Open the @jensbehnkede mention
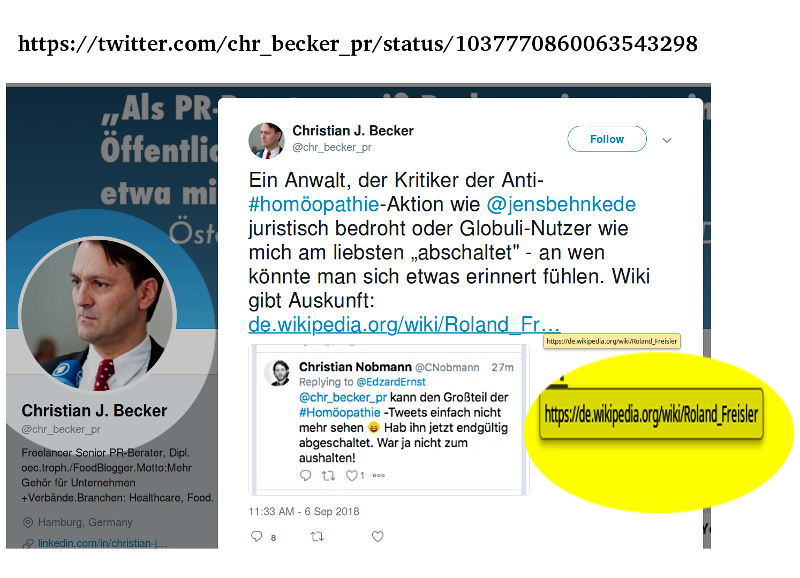Screen dimensions: 800x578 (x=561, y=205)
